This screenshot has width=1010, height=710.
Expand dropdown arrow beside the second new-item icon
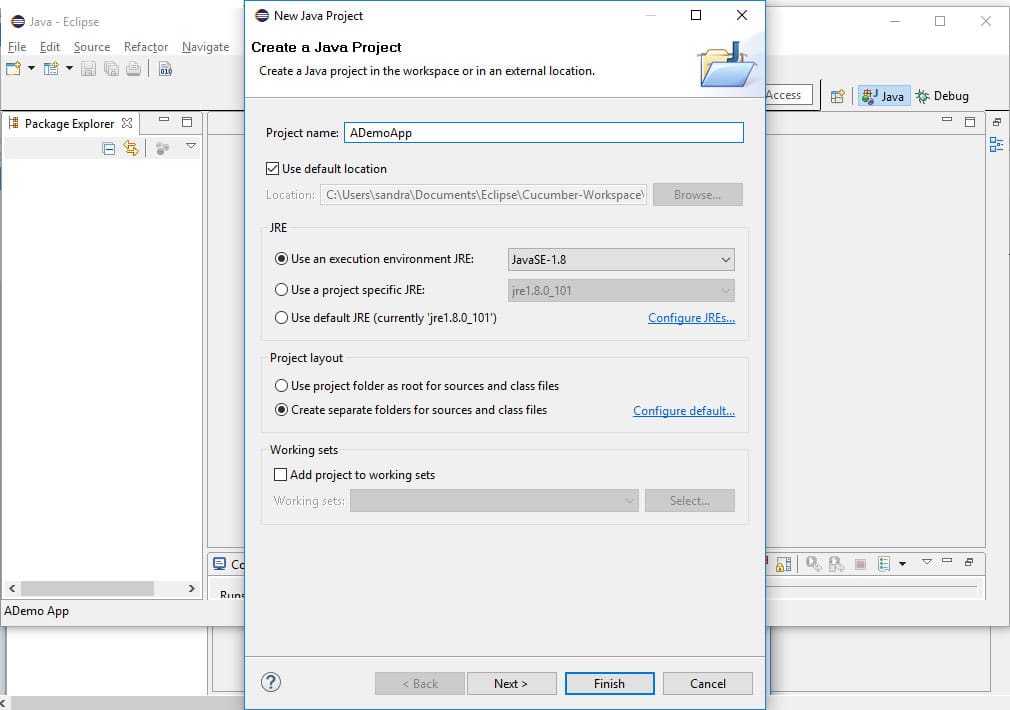(x=69, y=68)
